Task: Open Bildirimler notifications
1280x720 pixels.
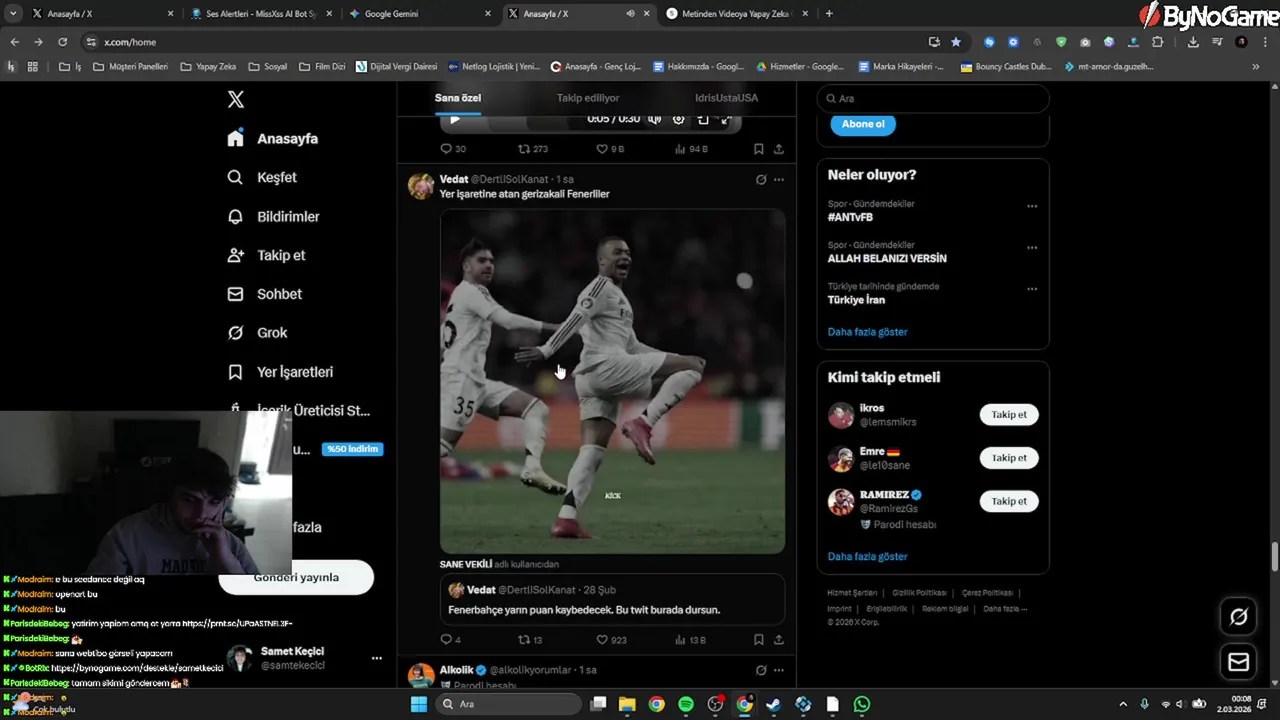Action: [x=273, y=216]
